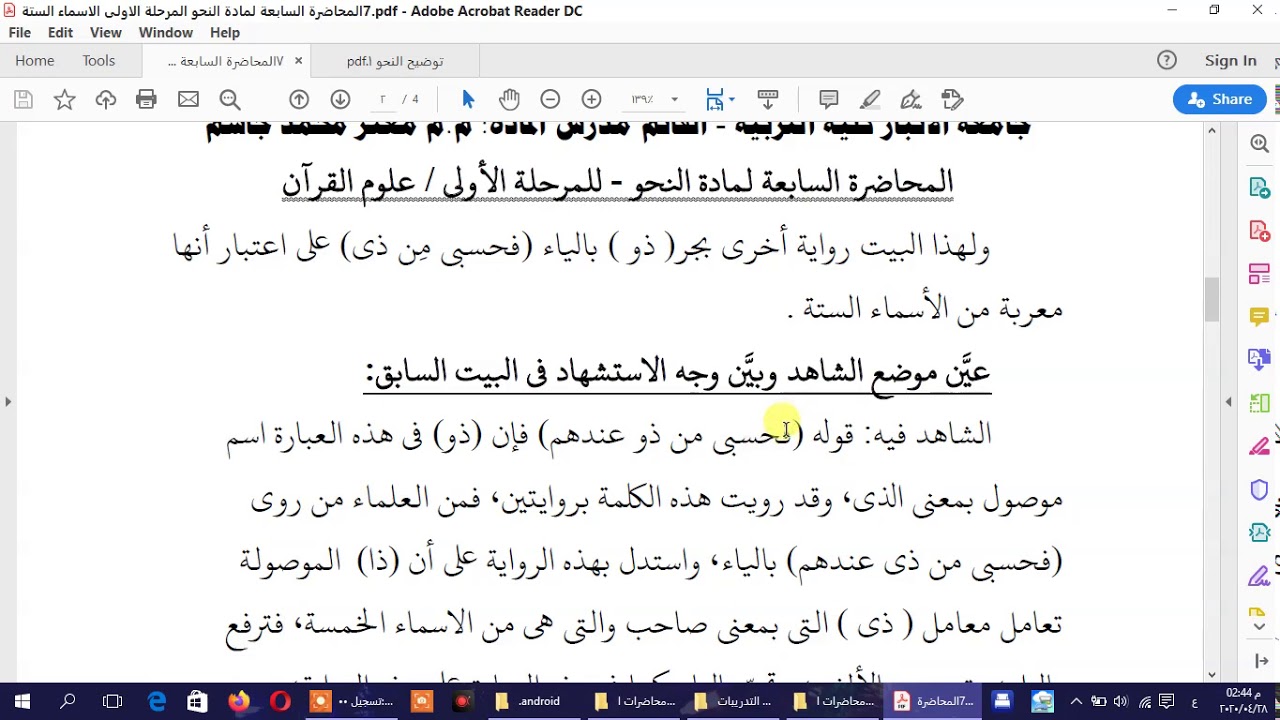The image size is (1280, 720).
Task: Go to the next page arrow
Action: 340,99
